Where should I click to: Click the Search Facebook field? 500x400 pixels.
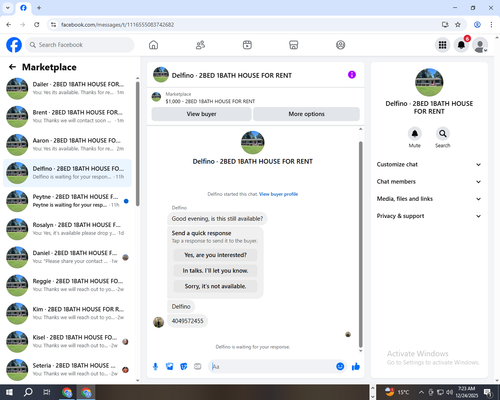[x=80, y=45]
